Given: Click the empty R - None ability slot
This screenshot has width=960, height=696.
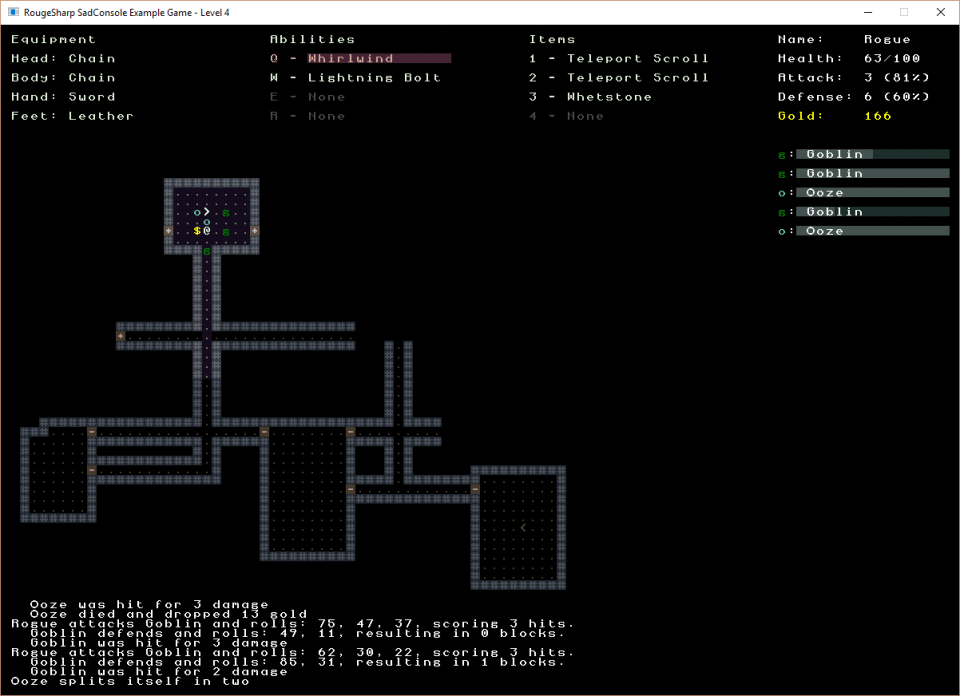Looking at the screenshot, I should tap(308, 116).
